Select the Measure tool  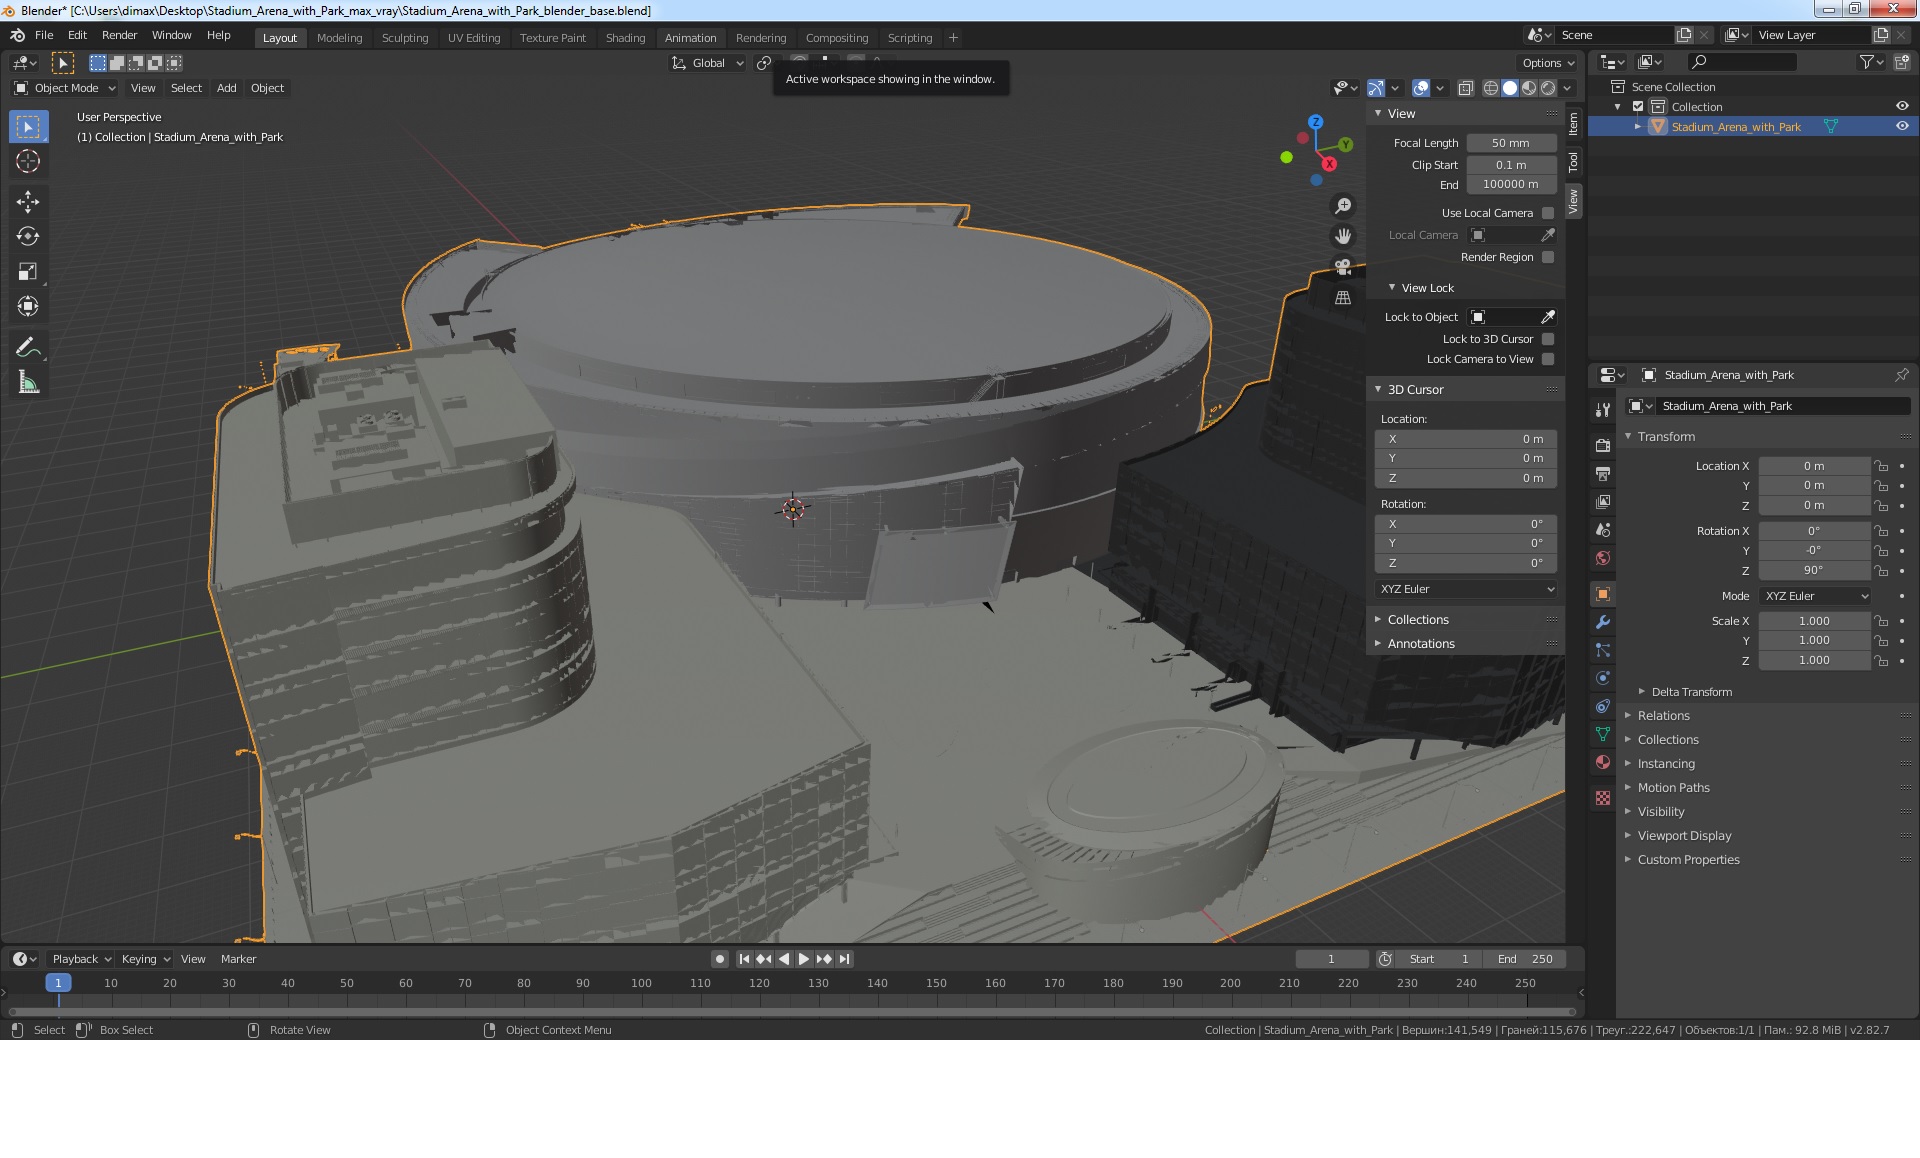click(28, 382)
